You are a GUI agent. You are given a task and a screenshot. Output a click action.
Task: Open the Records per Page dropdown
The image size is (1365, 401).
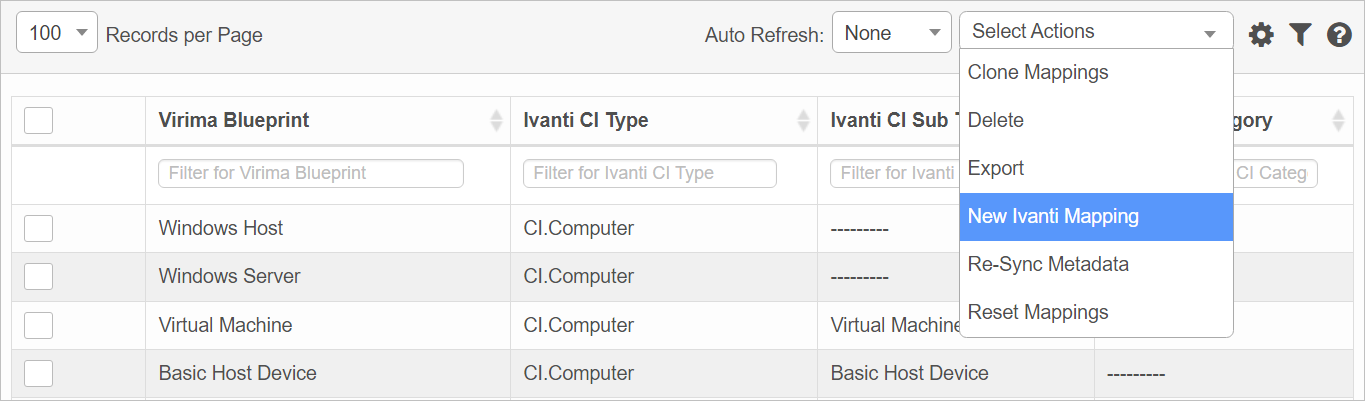pyautogui.click(x=57, y=33)
